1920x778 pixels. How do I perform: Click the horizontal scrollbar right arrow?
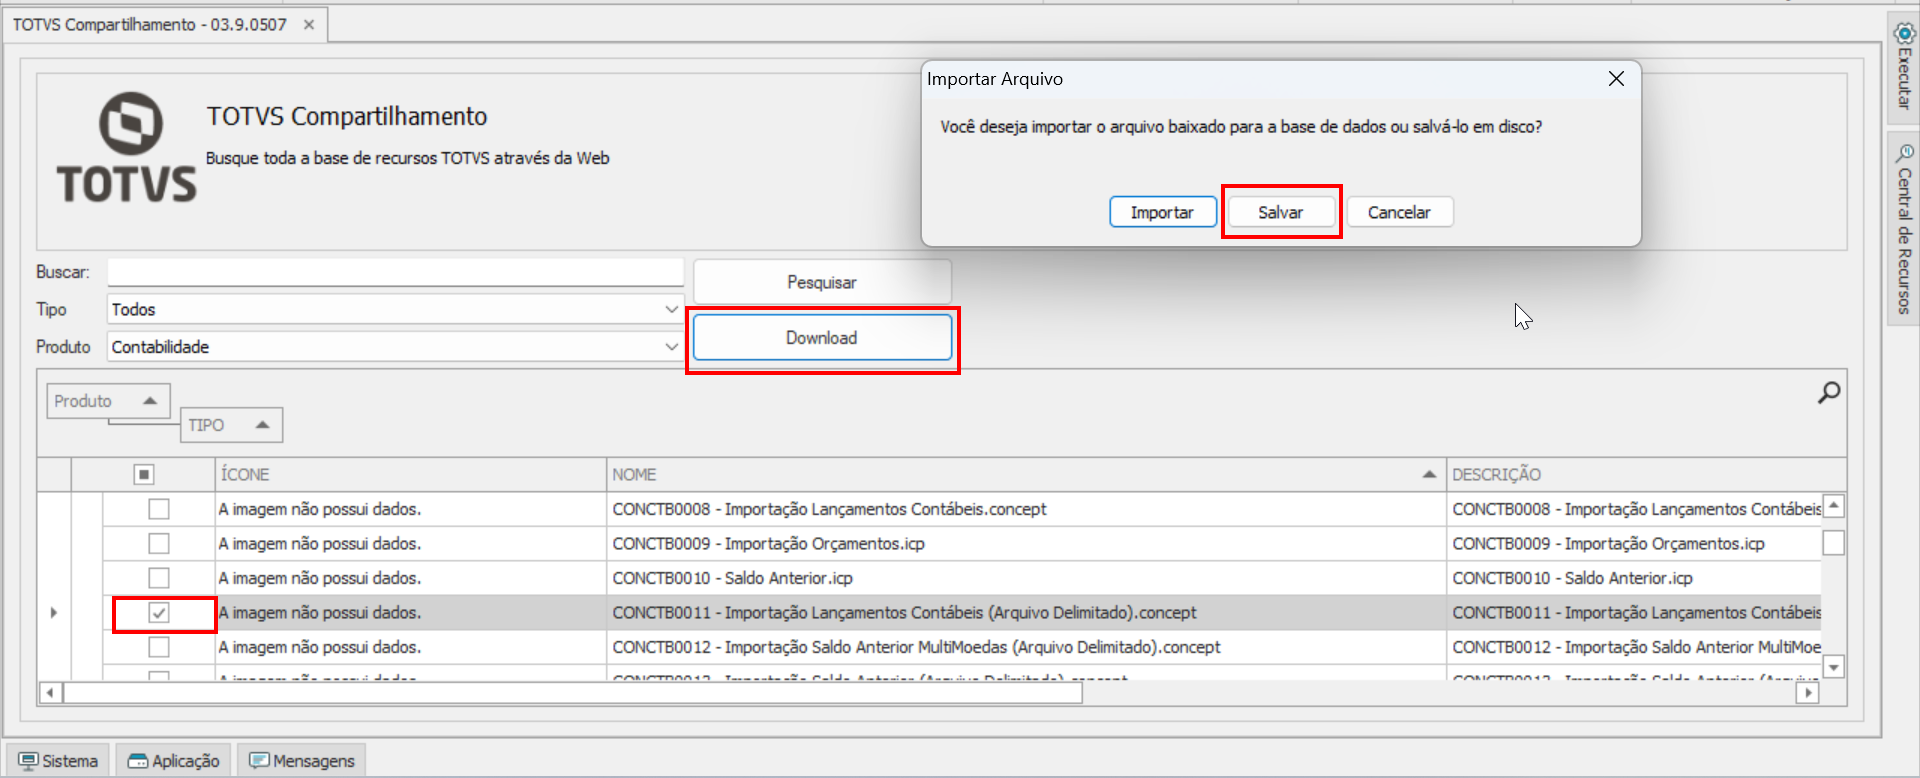pos(1807,692)
